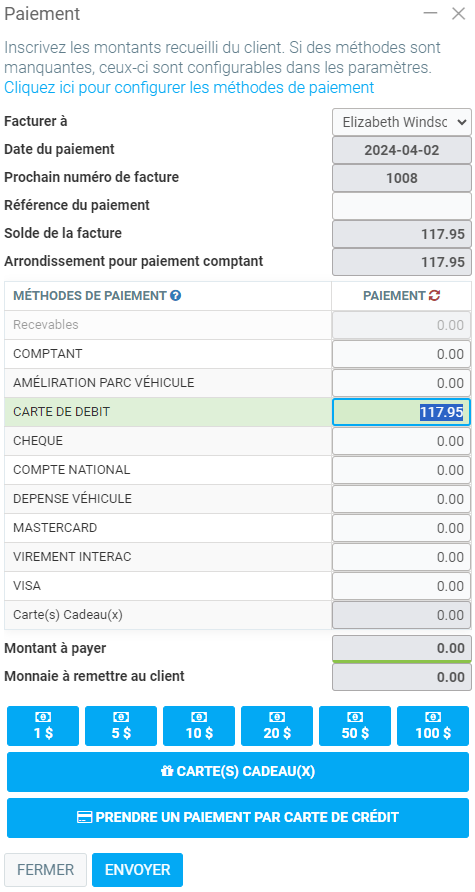Image resolution: width=475 pixels, height=892 pixels.
Task: Add a 100 $ cash bill
Action: tap(433, 726)
